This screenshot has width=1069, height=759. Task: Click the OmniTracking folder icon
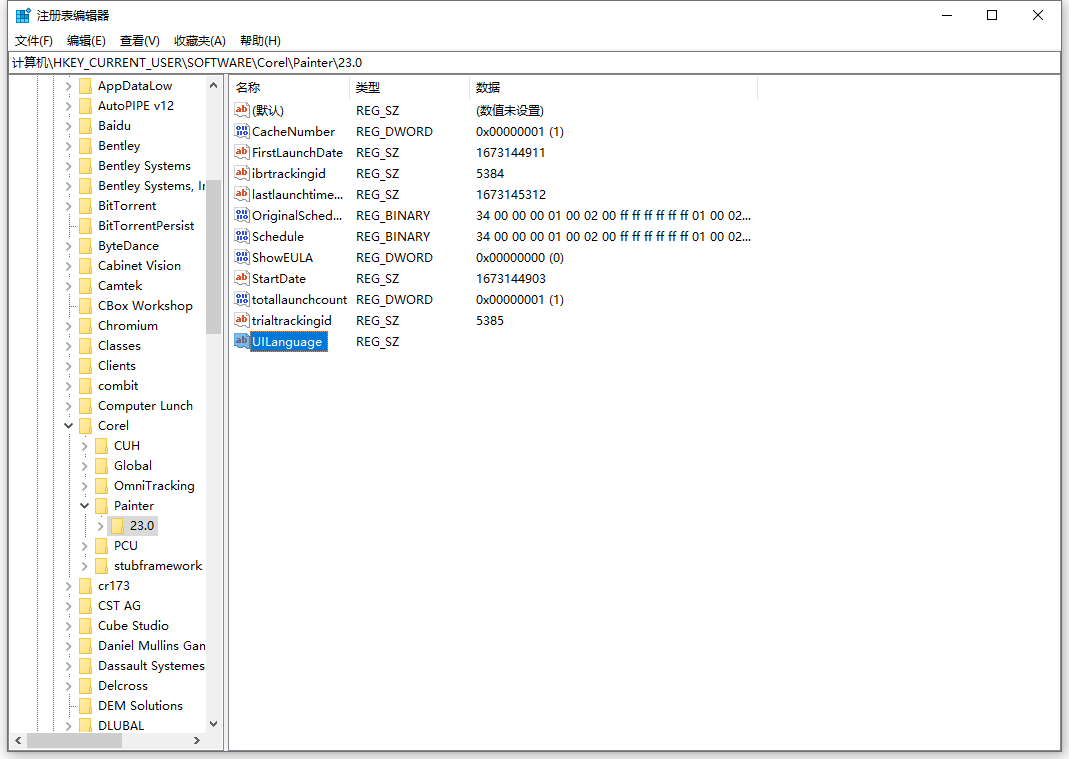point(102,486)
